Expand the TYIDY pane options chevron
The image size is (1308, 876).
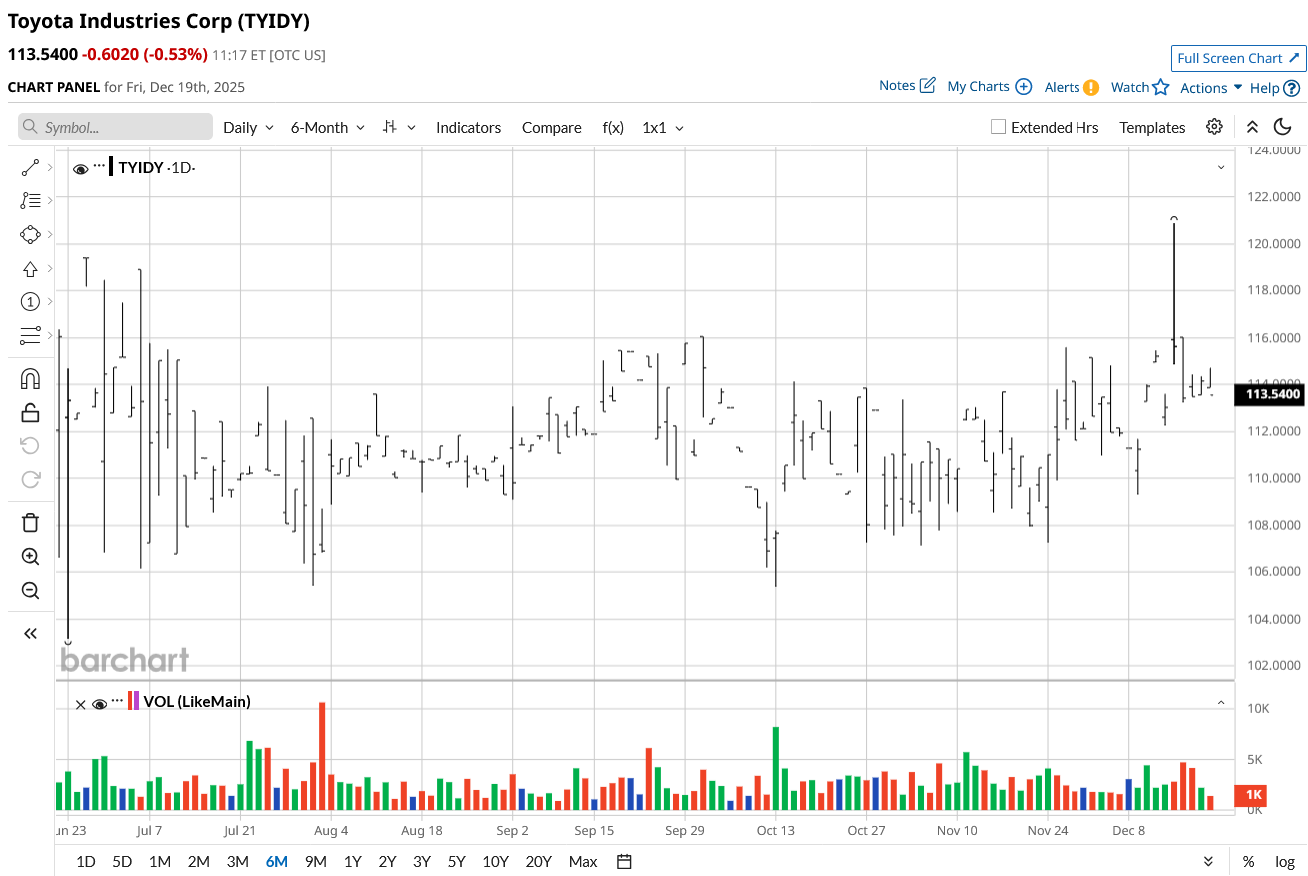point(1221,168)
